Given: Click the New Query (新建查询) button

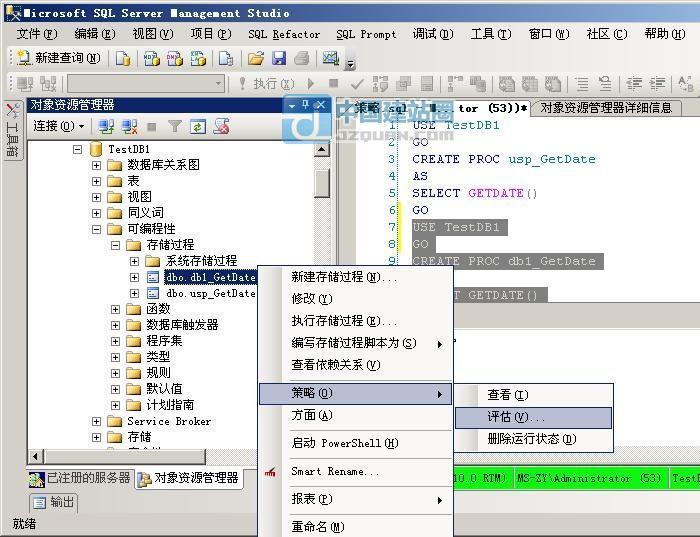Looking at the screenshot, I should (58, 58).
